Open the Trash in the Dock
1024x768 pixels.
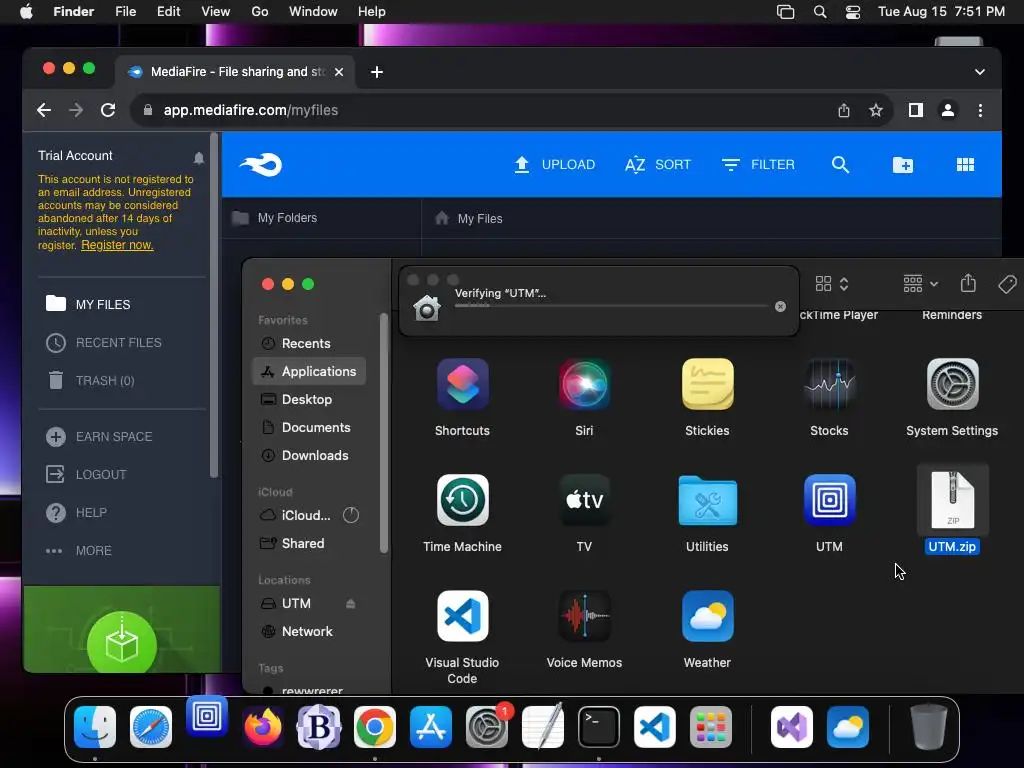click(928, 727)
